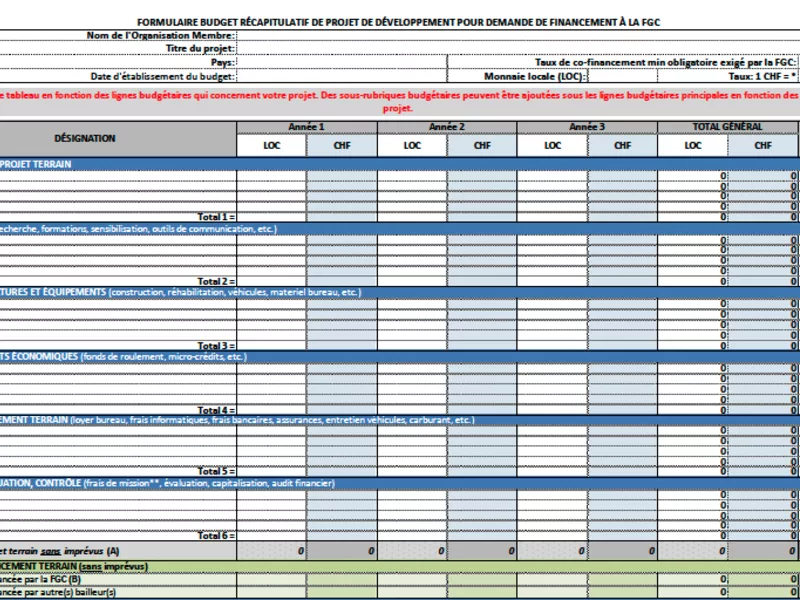Click the red instruction text about lignes budgétaires
The width and height of the screenshot is (800, 600).
(x=398, y=102)
